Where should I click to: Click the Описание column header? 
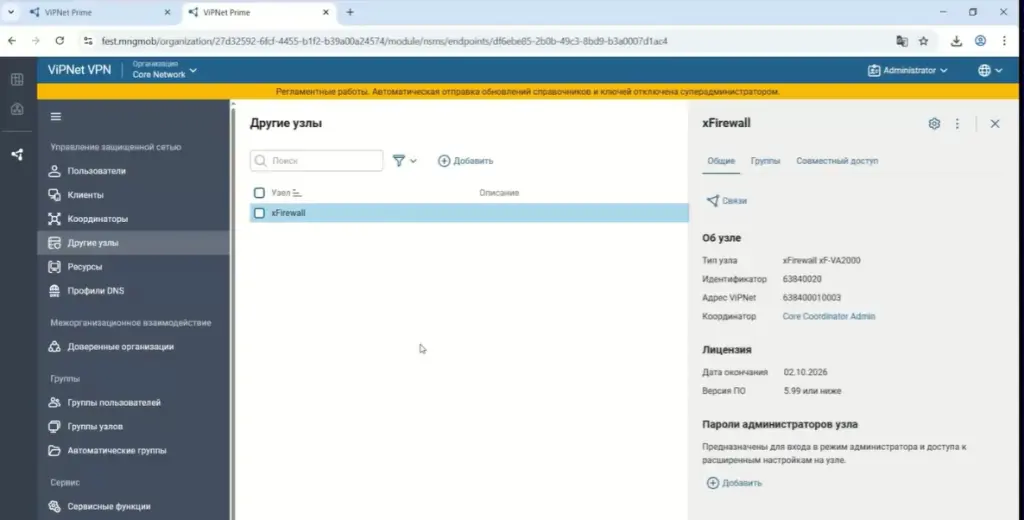pyautogui.click(x=499, y=193)
